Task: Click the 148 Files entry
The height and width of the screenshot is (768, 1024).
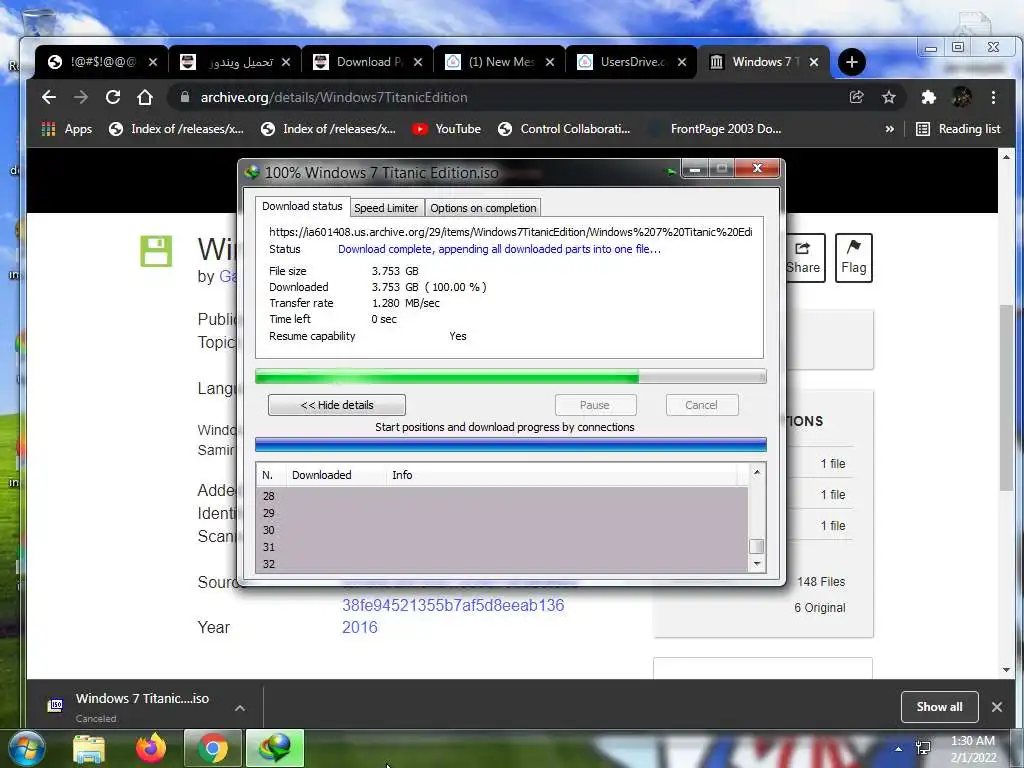Action: (x=821, y=582)
